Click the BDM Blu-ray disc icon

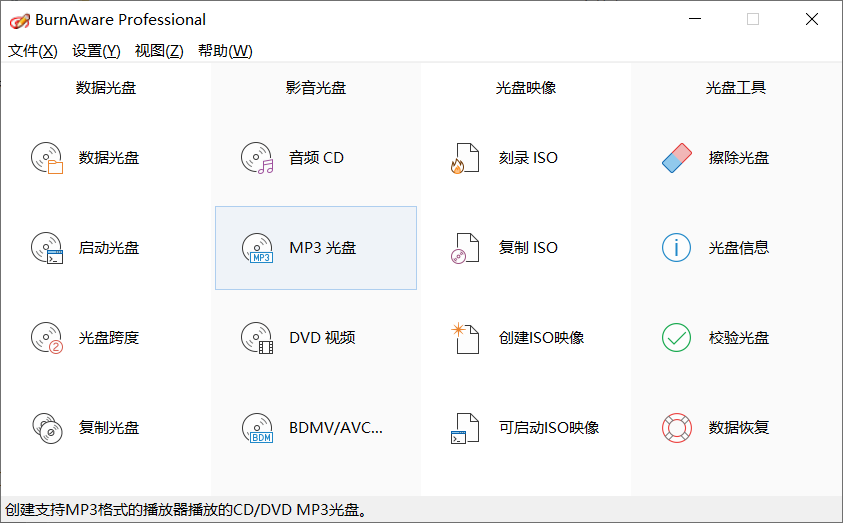point(257,428)
